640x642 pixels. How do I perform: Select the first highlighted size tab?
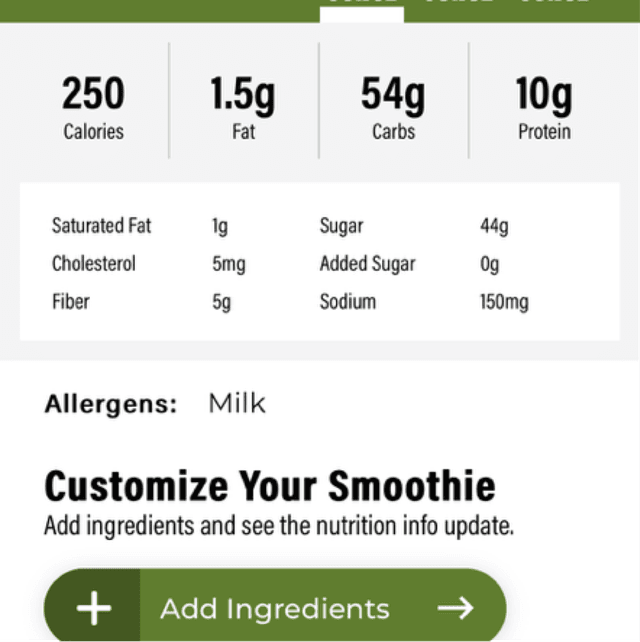(362, 5)
